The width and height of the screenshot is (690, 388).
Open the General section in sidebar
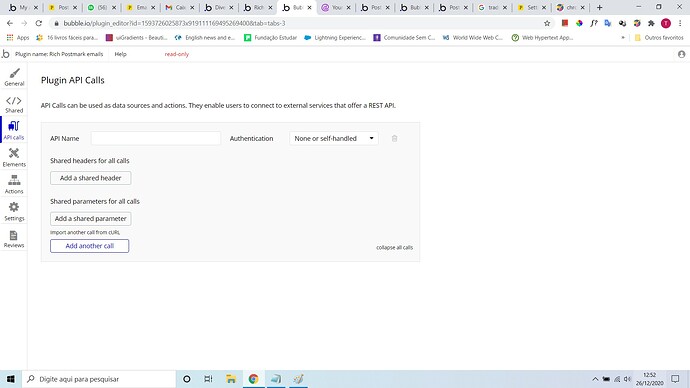14,77
